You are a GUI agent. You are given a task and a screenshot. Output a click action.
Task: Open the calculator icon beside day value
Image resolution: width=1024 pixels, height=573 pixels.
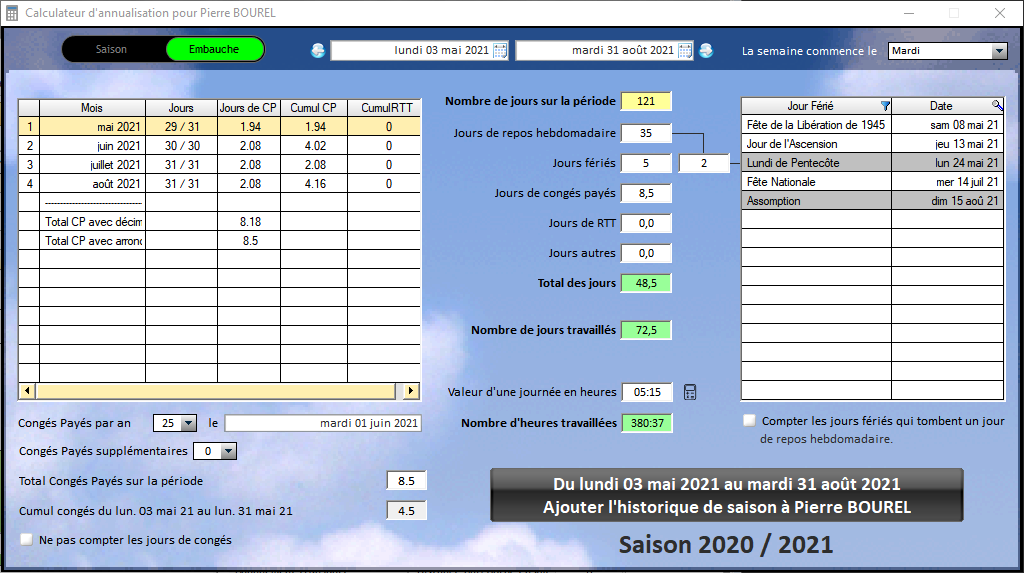pos(690,392)
